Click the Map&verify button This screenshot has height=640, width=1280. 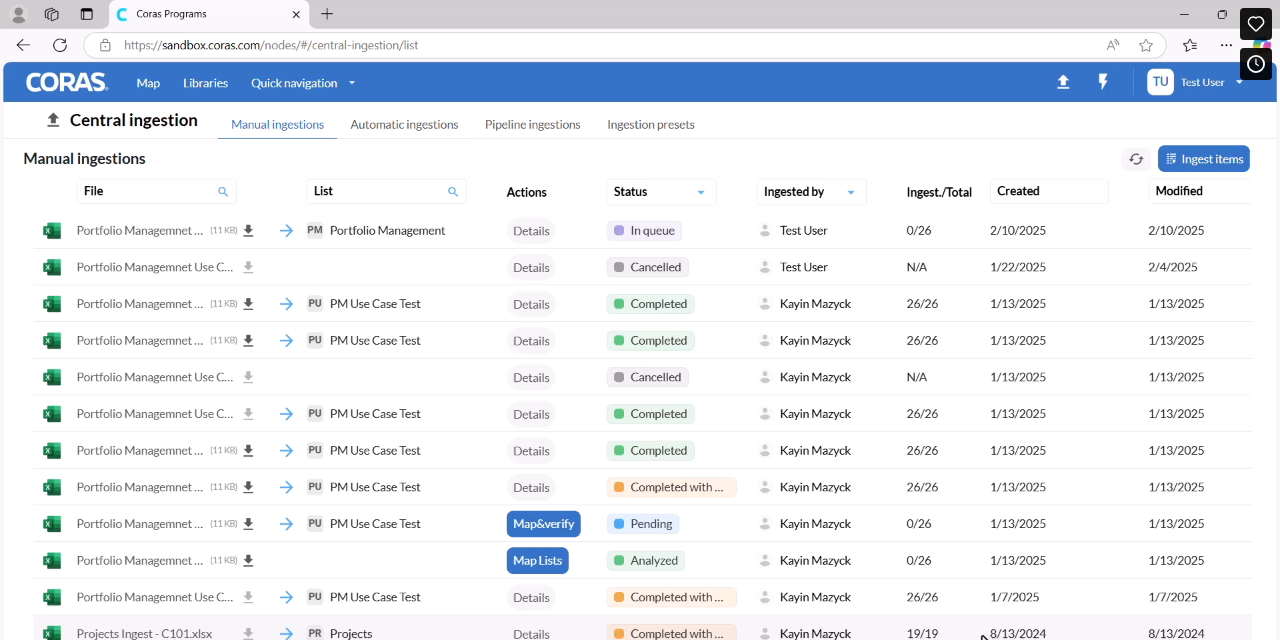point(543,524)
